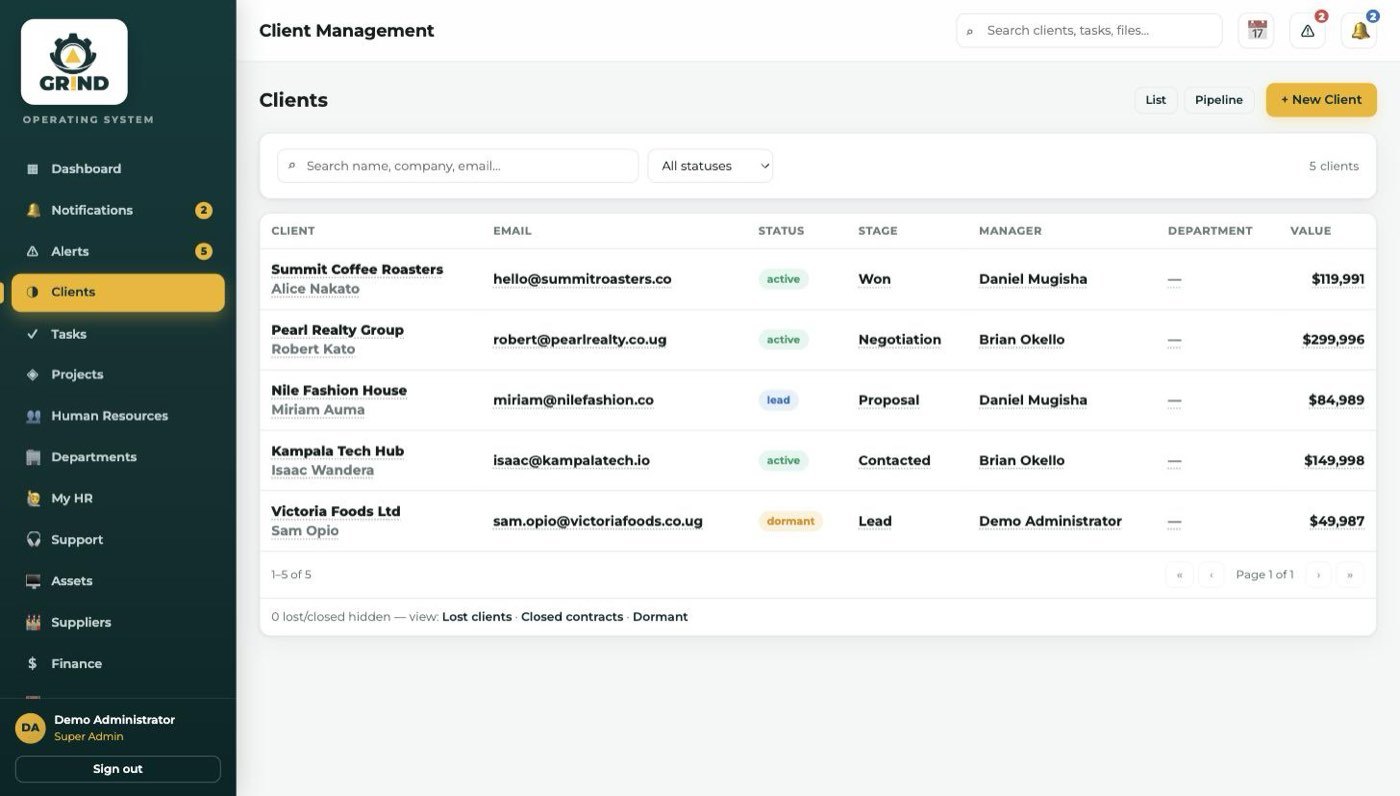Image resolution: width=1400 pixels, height=796 pixels.
Task: View Closed contracts link
Action: point(572,617)
